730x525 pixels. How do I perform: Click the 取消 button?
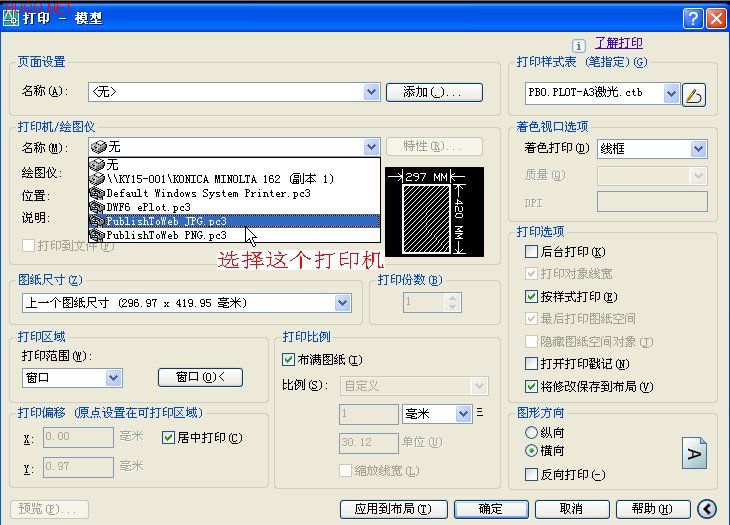point(572,509)
